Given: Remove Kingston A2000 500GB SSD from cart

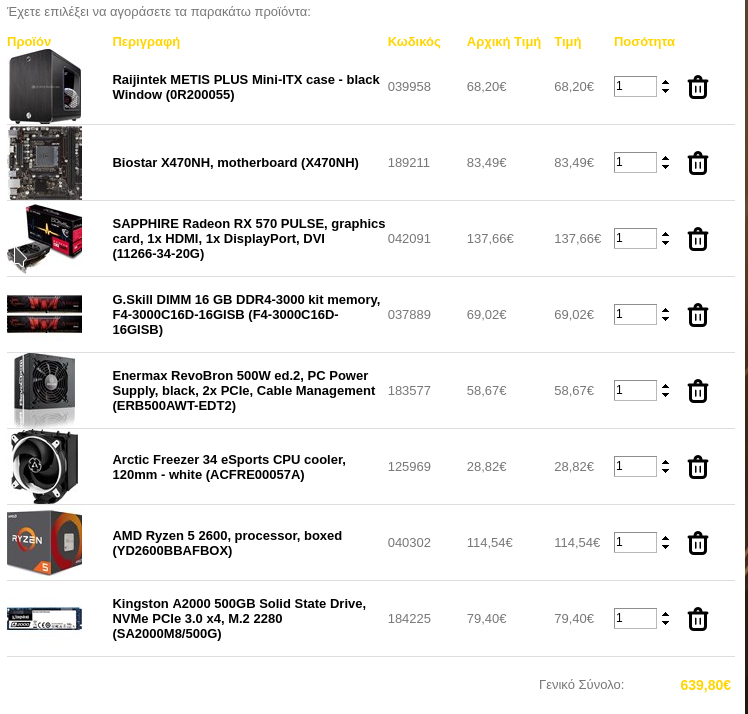Looking at the screenshot, I should point(697,619).
